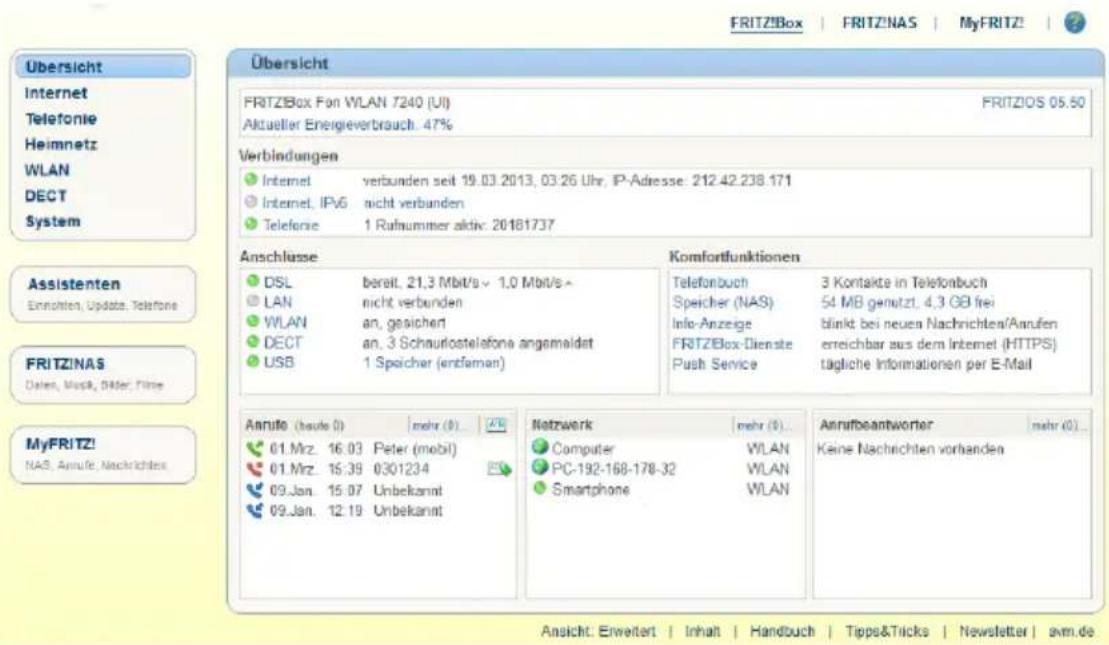1109x645 pixels.
Task: Click the green Internet status indicator
Action: (x=251, y=180)
